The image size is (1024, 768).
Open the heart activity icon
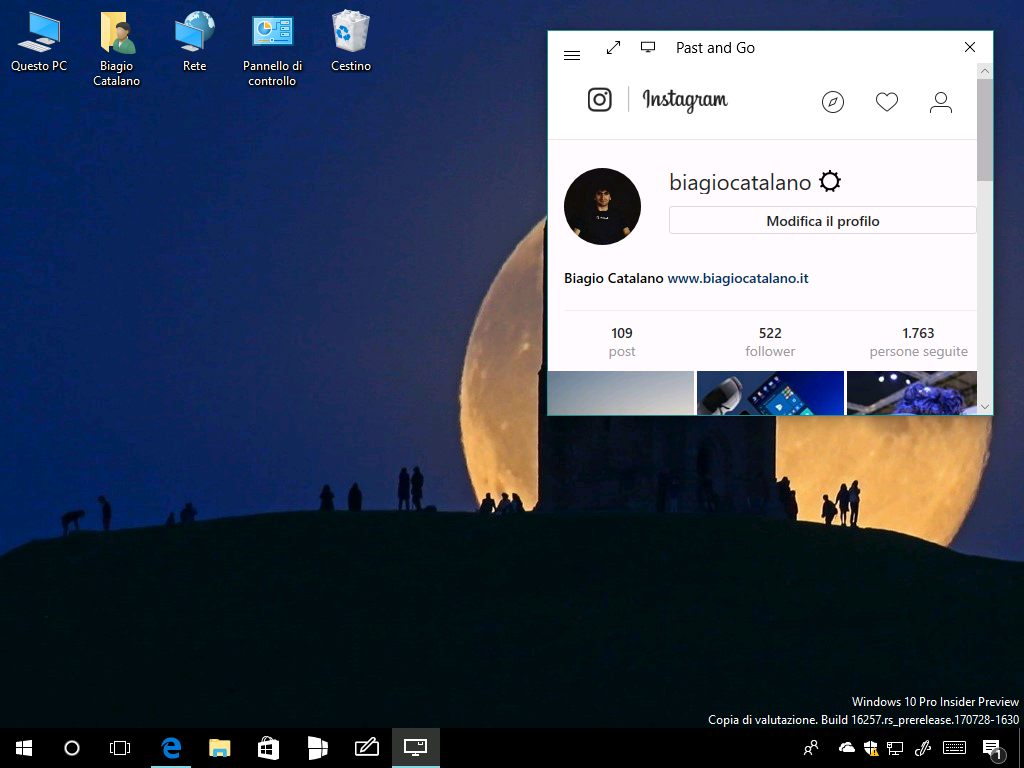pyautogui.click(x=887, y=102)
